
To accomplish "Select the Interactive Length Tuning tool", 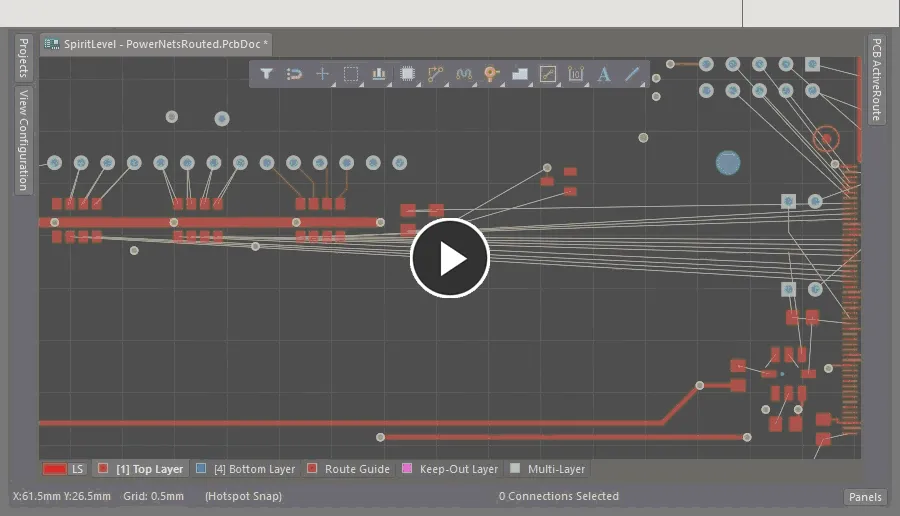I will (x=464, y=74).
